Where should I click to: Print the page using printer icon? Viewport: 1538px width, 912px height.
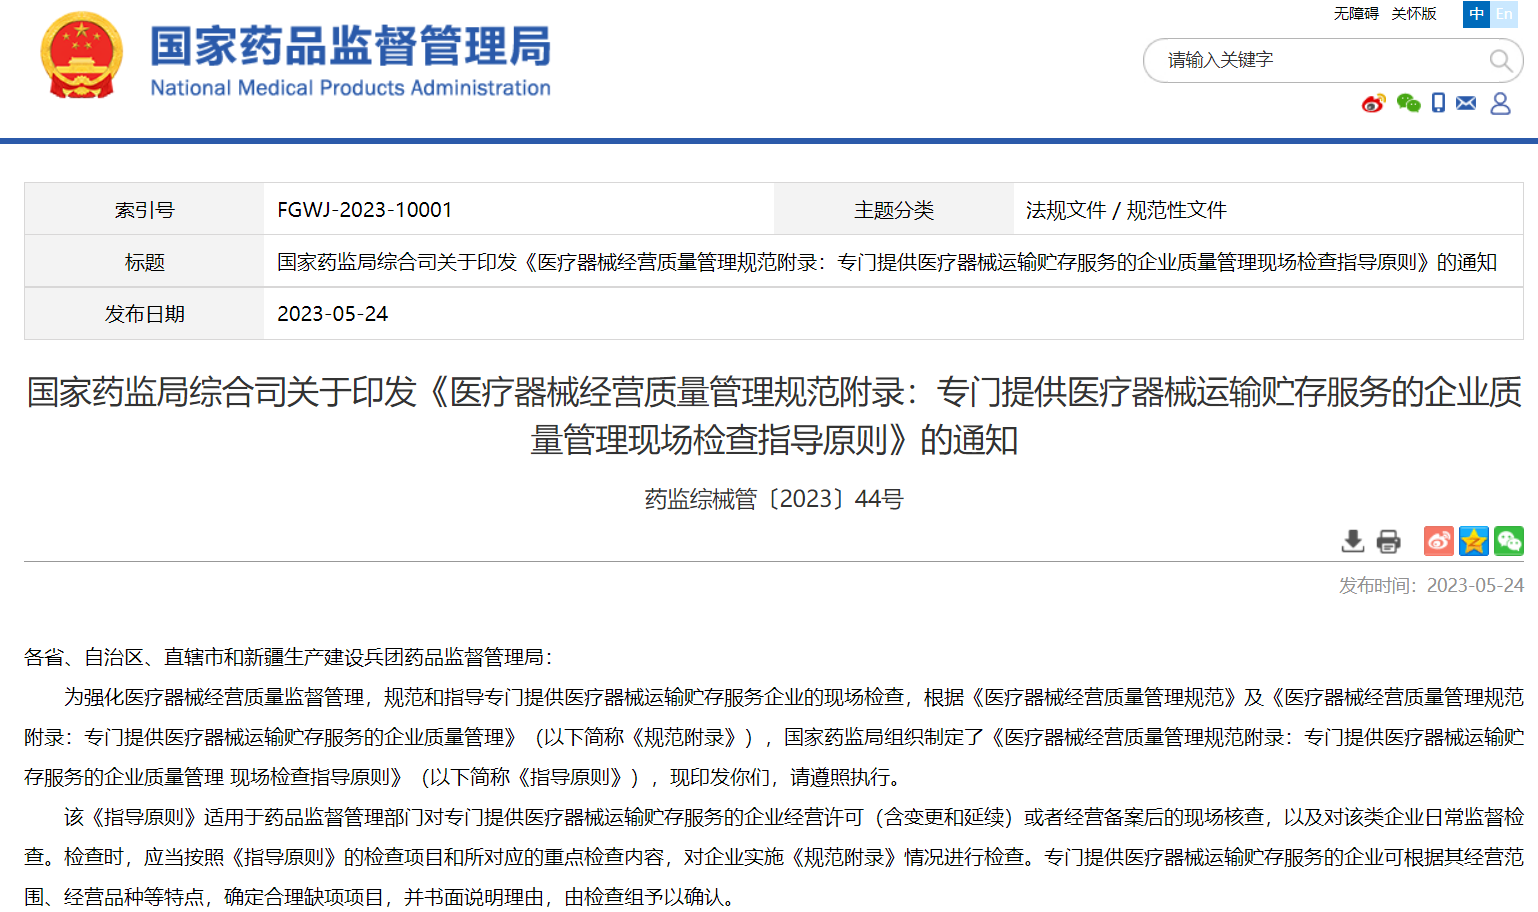[1388, 541]
